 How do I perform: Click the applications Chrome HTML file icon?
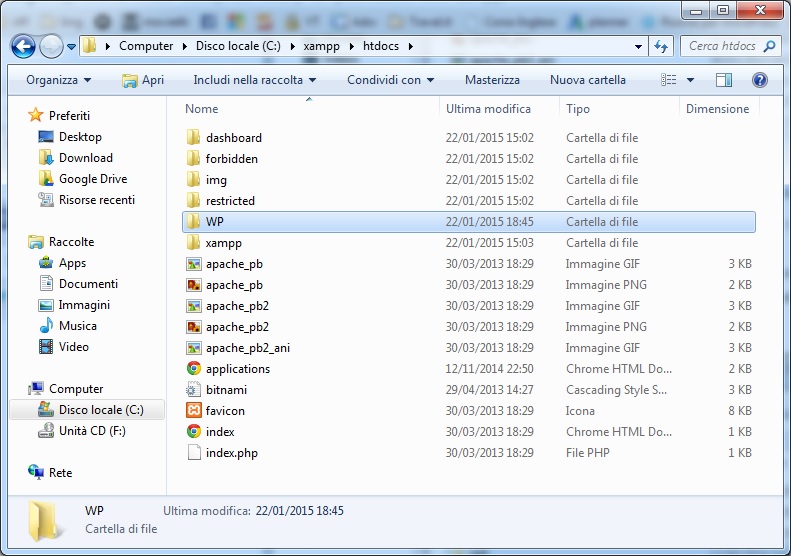click(194, 368)
